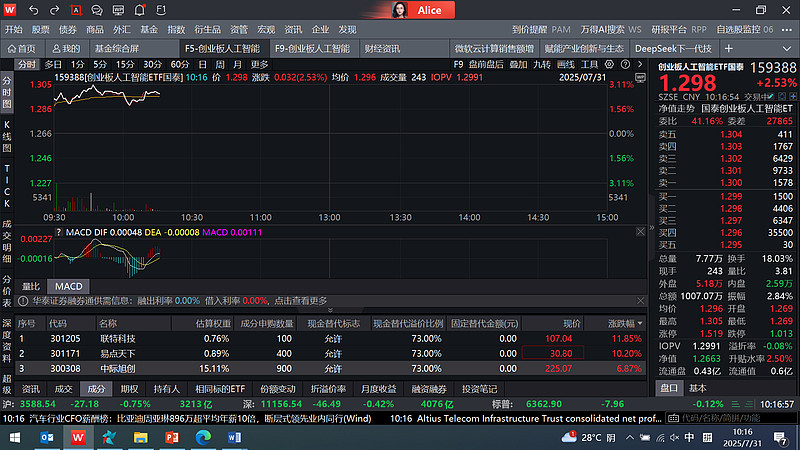Close the 华泰证券 info notice bar

click(x=640, y=301)
